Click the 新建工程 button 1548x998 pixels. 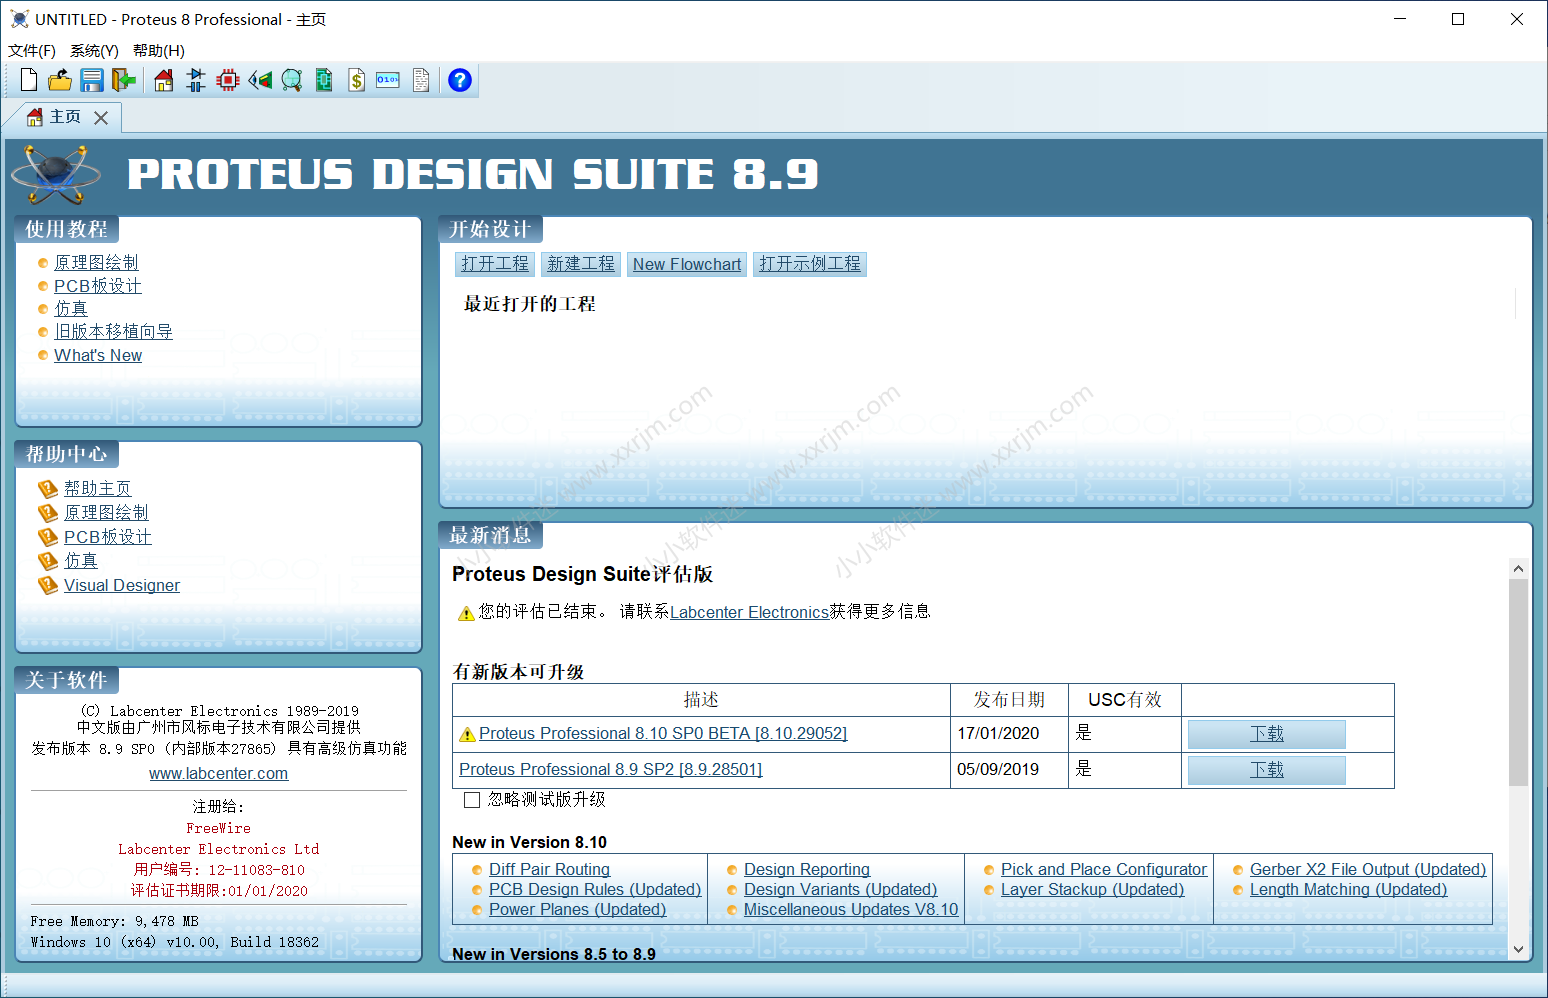[x=581, y=264]
